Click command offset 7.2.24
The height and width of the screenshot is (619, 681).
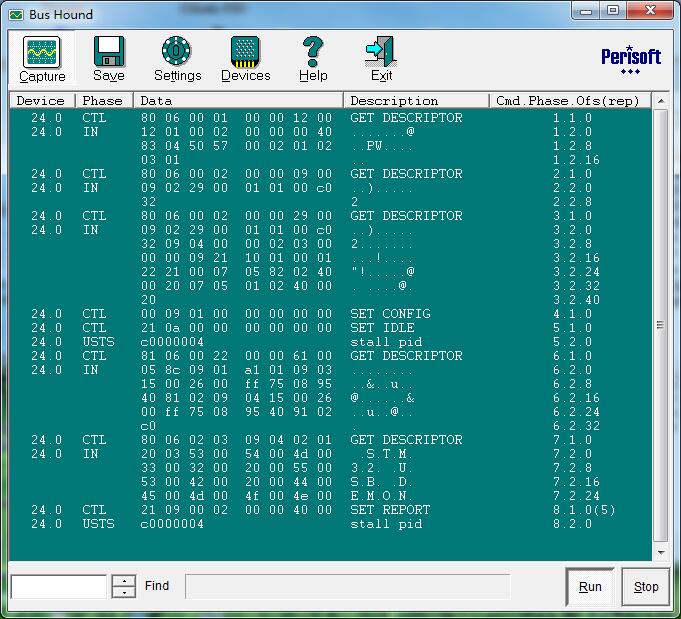pyautogui.click(x=576, y=496)
